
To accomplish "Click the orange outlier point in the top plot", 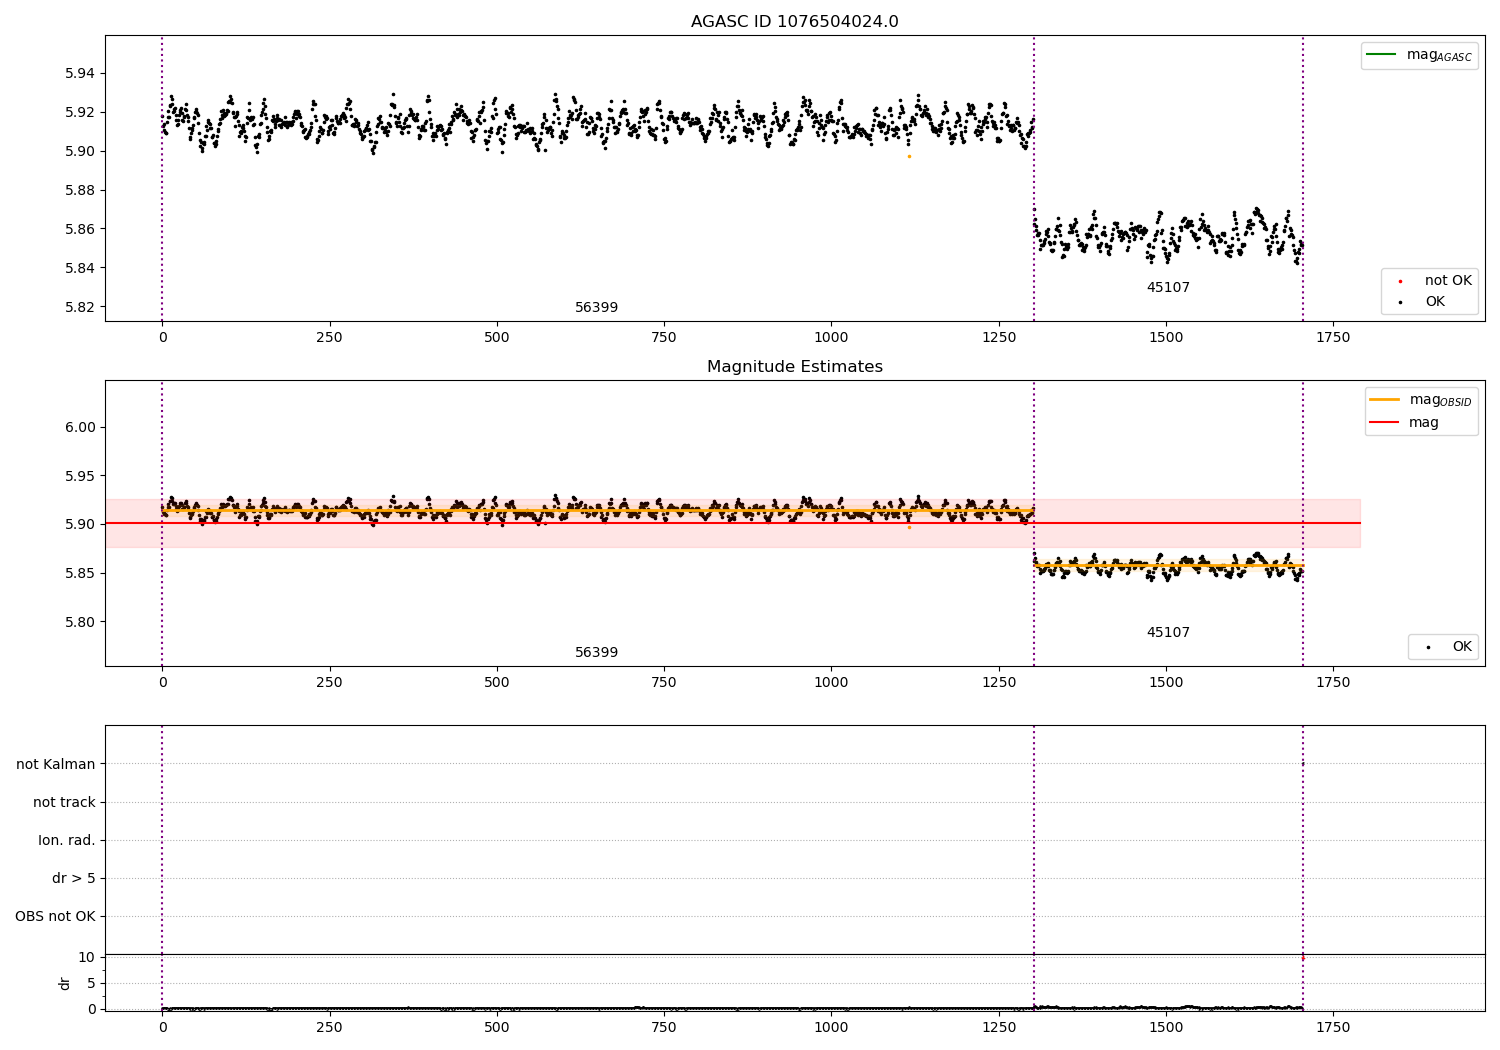I will (x=909, y=156).
